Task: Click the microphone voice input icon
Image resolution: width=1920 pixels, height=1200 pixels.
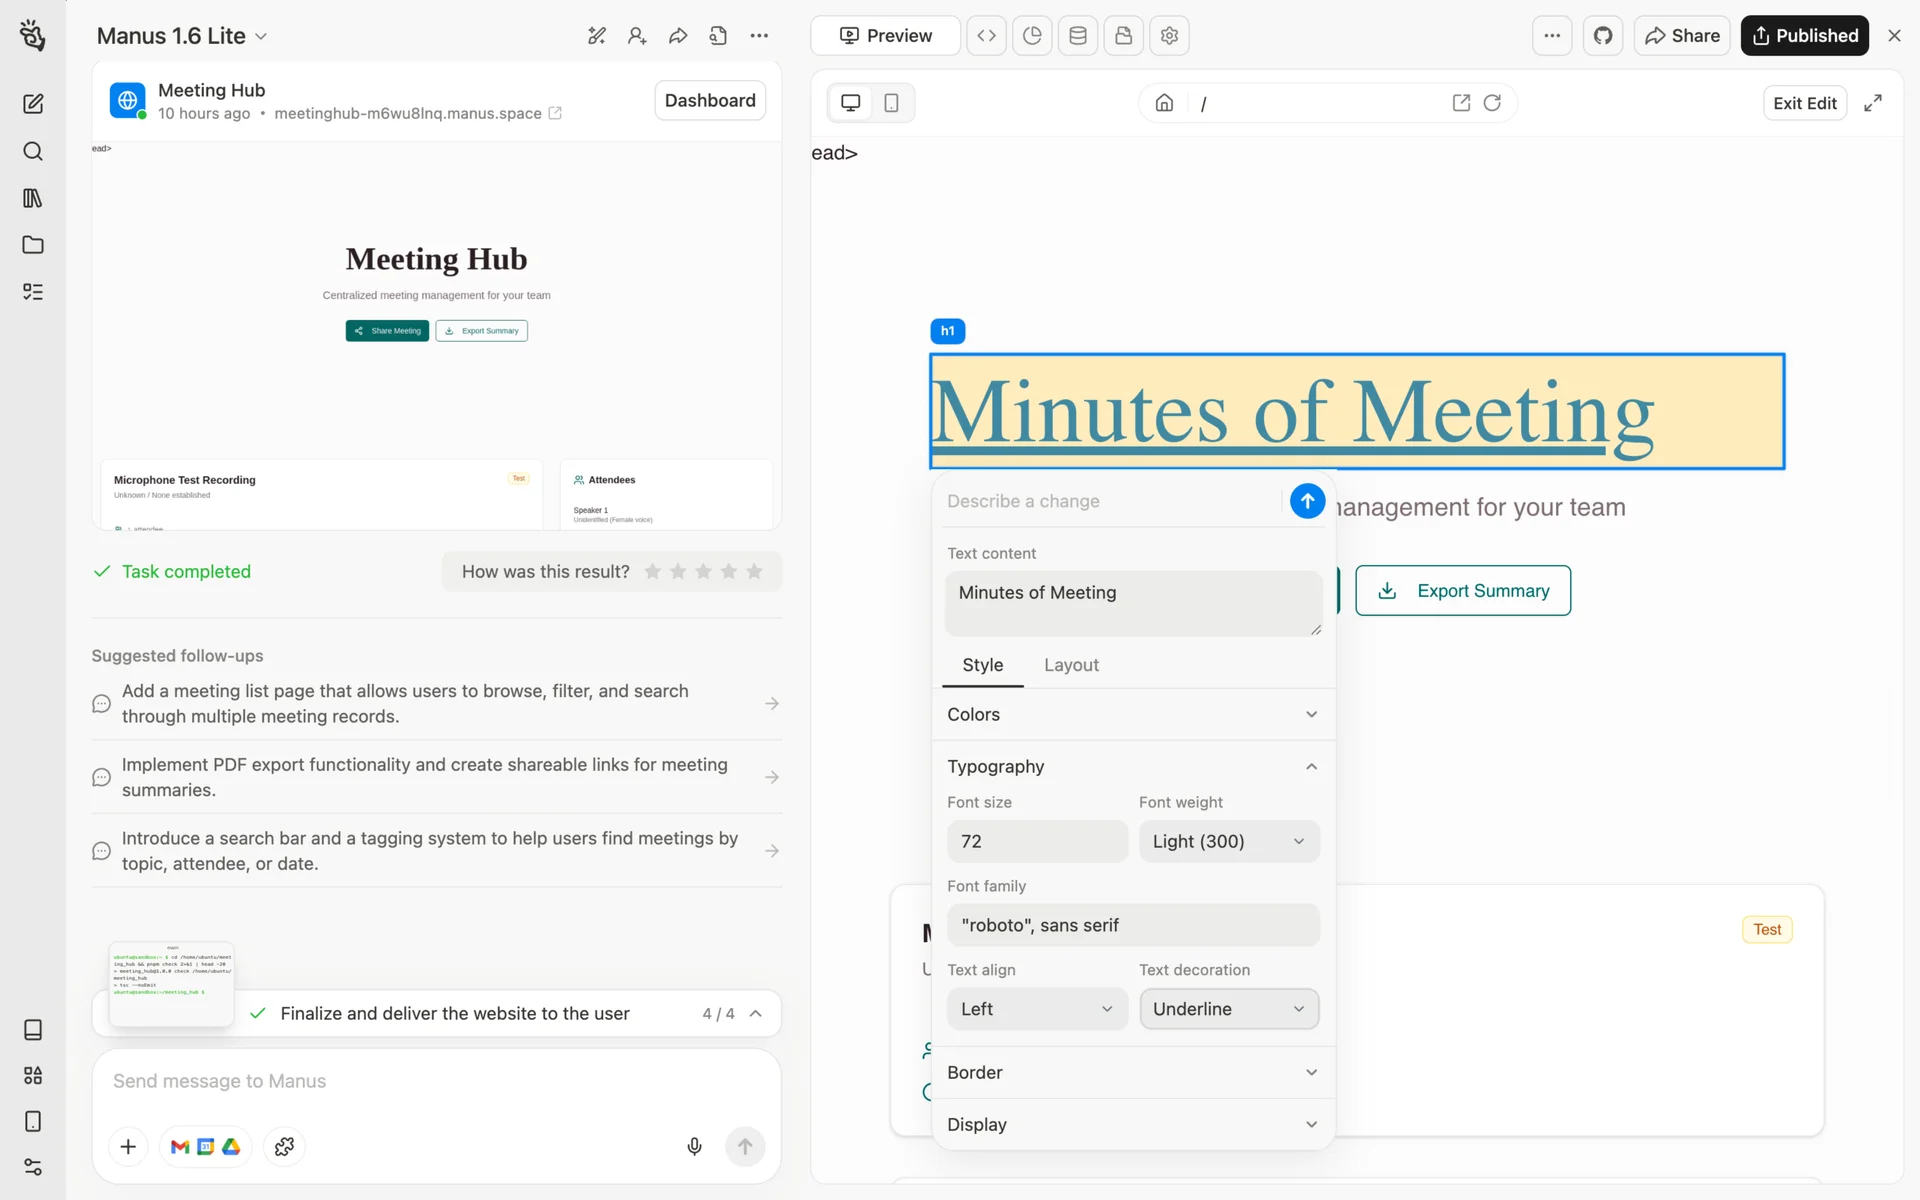Action: (694, 1146)
